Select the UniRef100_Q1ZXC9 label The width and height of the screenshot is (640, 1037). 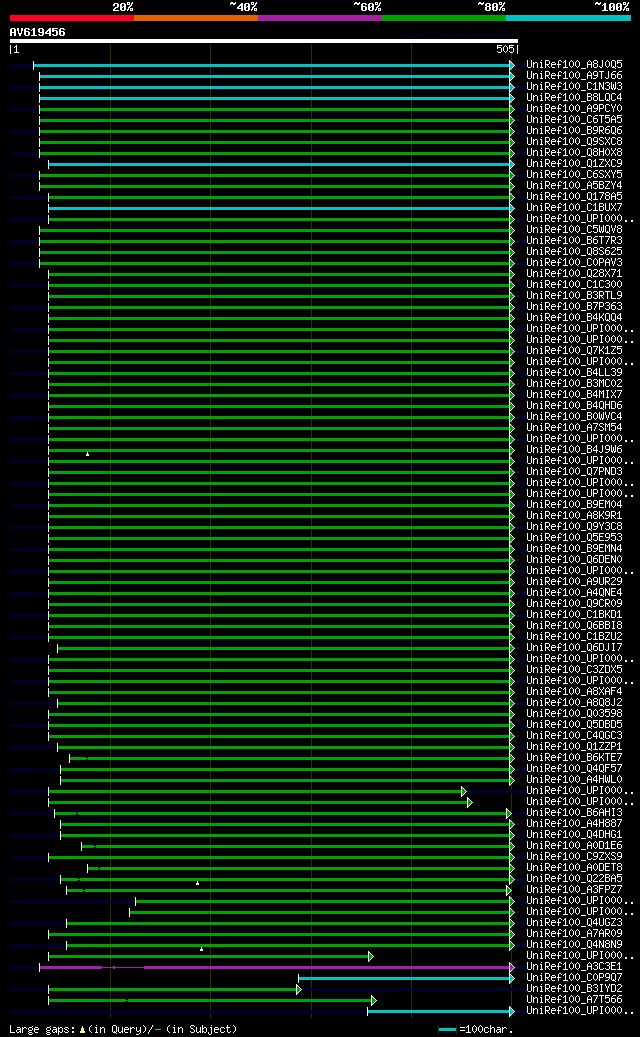(574, 163)
